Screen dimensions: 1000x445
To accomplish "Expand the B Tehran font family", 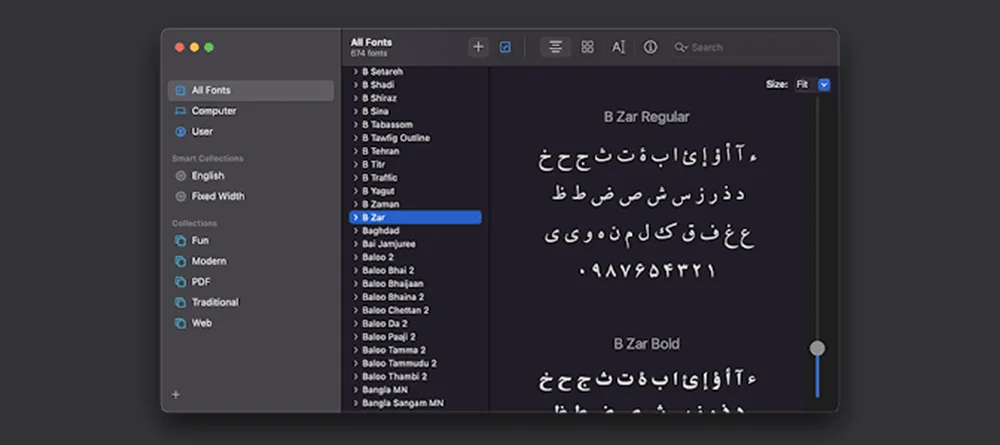I will (x=356, y=152).
